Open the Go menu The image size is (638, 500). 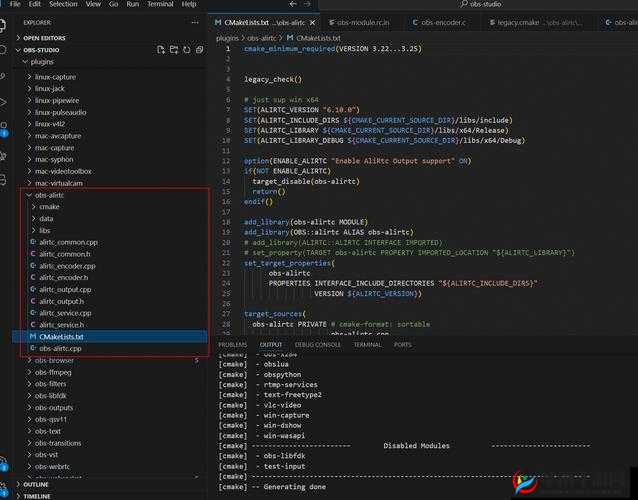[x=114, y=4]
